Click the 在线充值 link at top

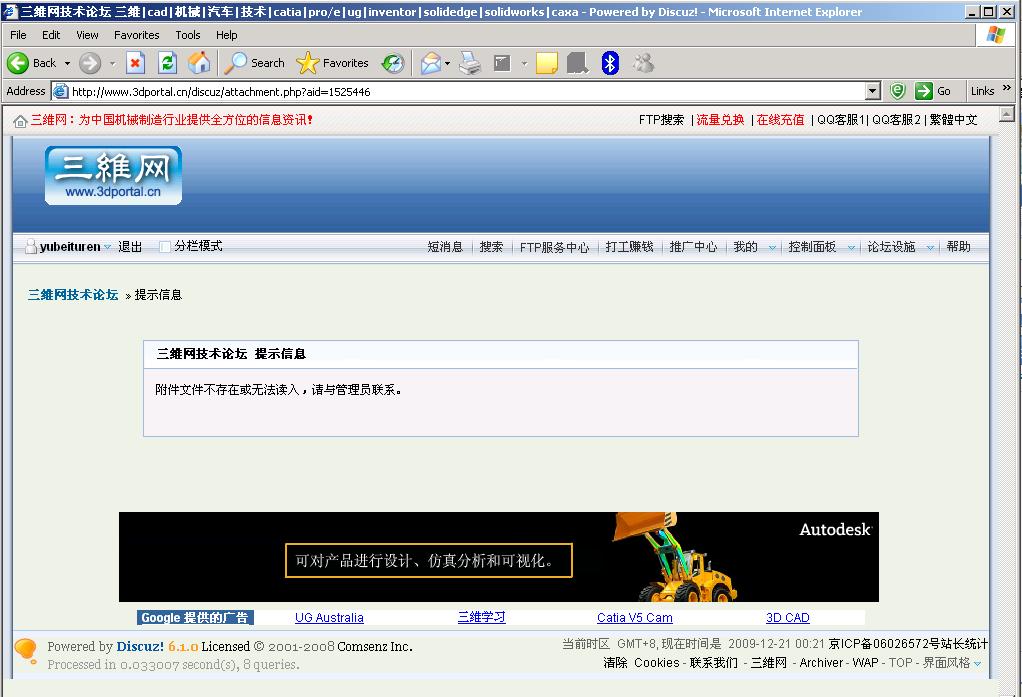780,120
